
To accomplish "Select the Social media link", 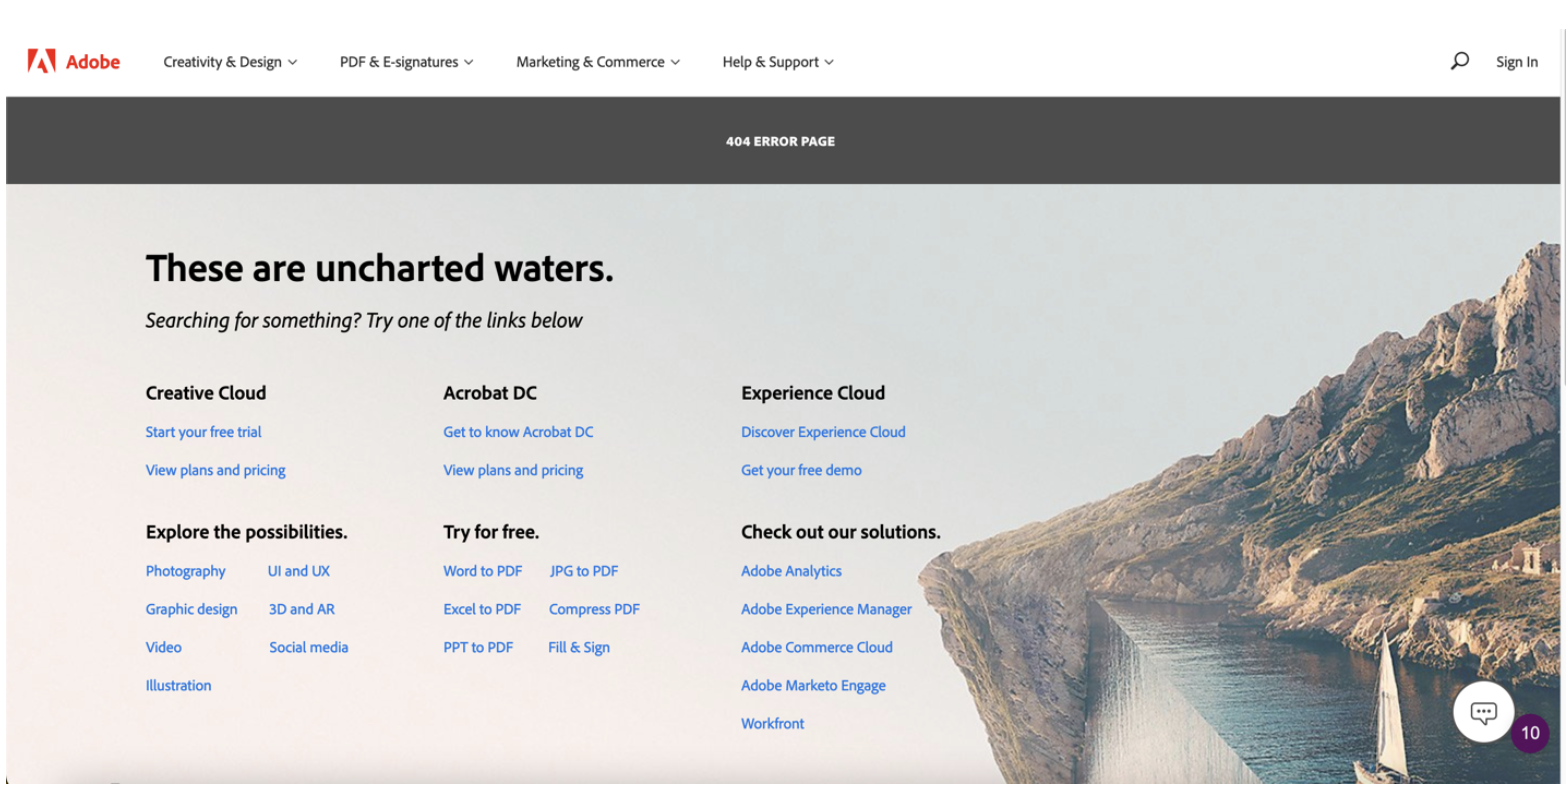I will click(309, 647).
